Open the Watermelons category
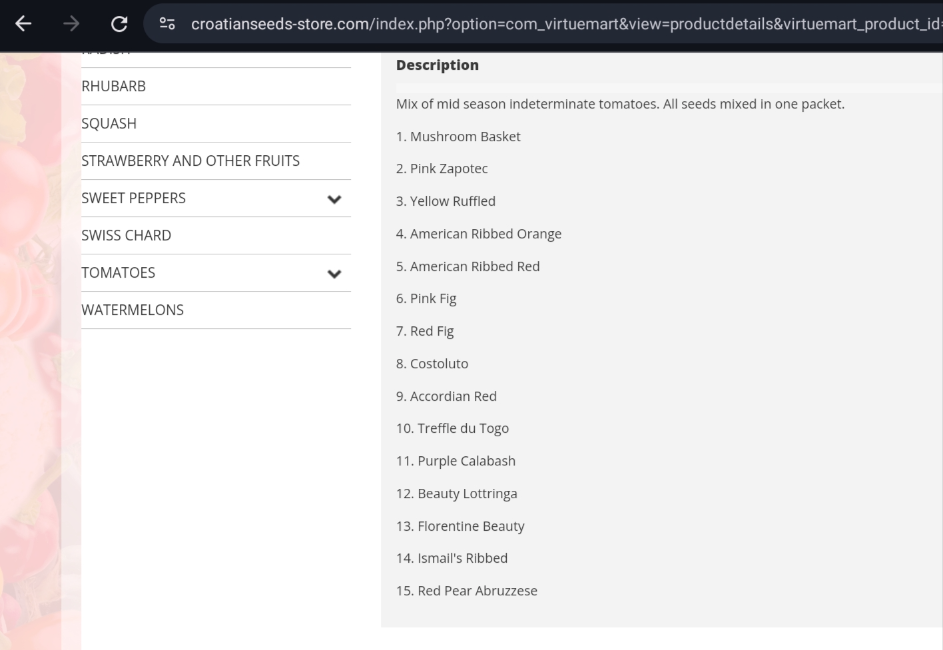Viewport: 943px width, 650px height. [x=132, y=310]
